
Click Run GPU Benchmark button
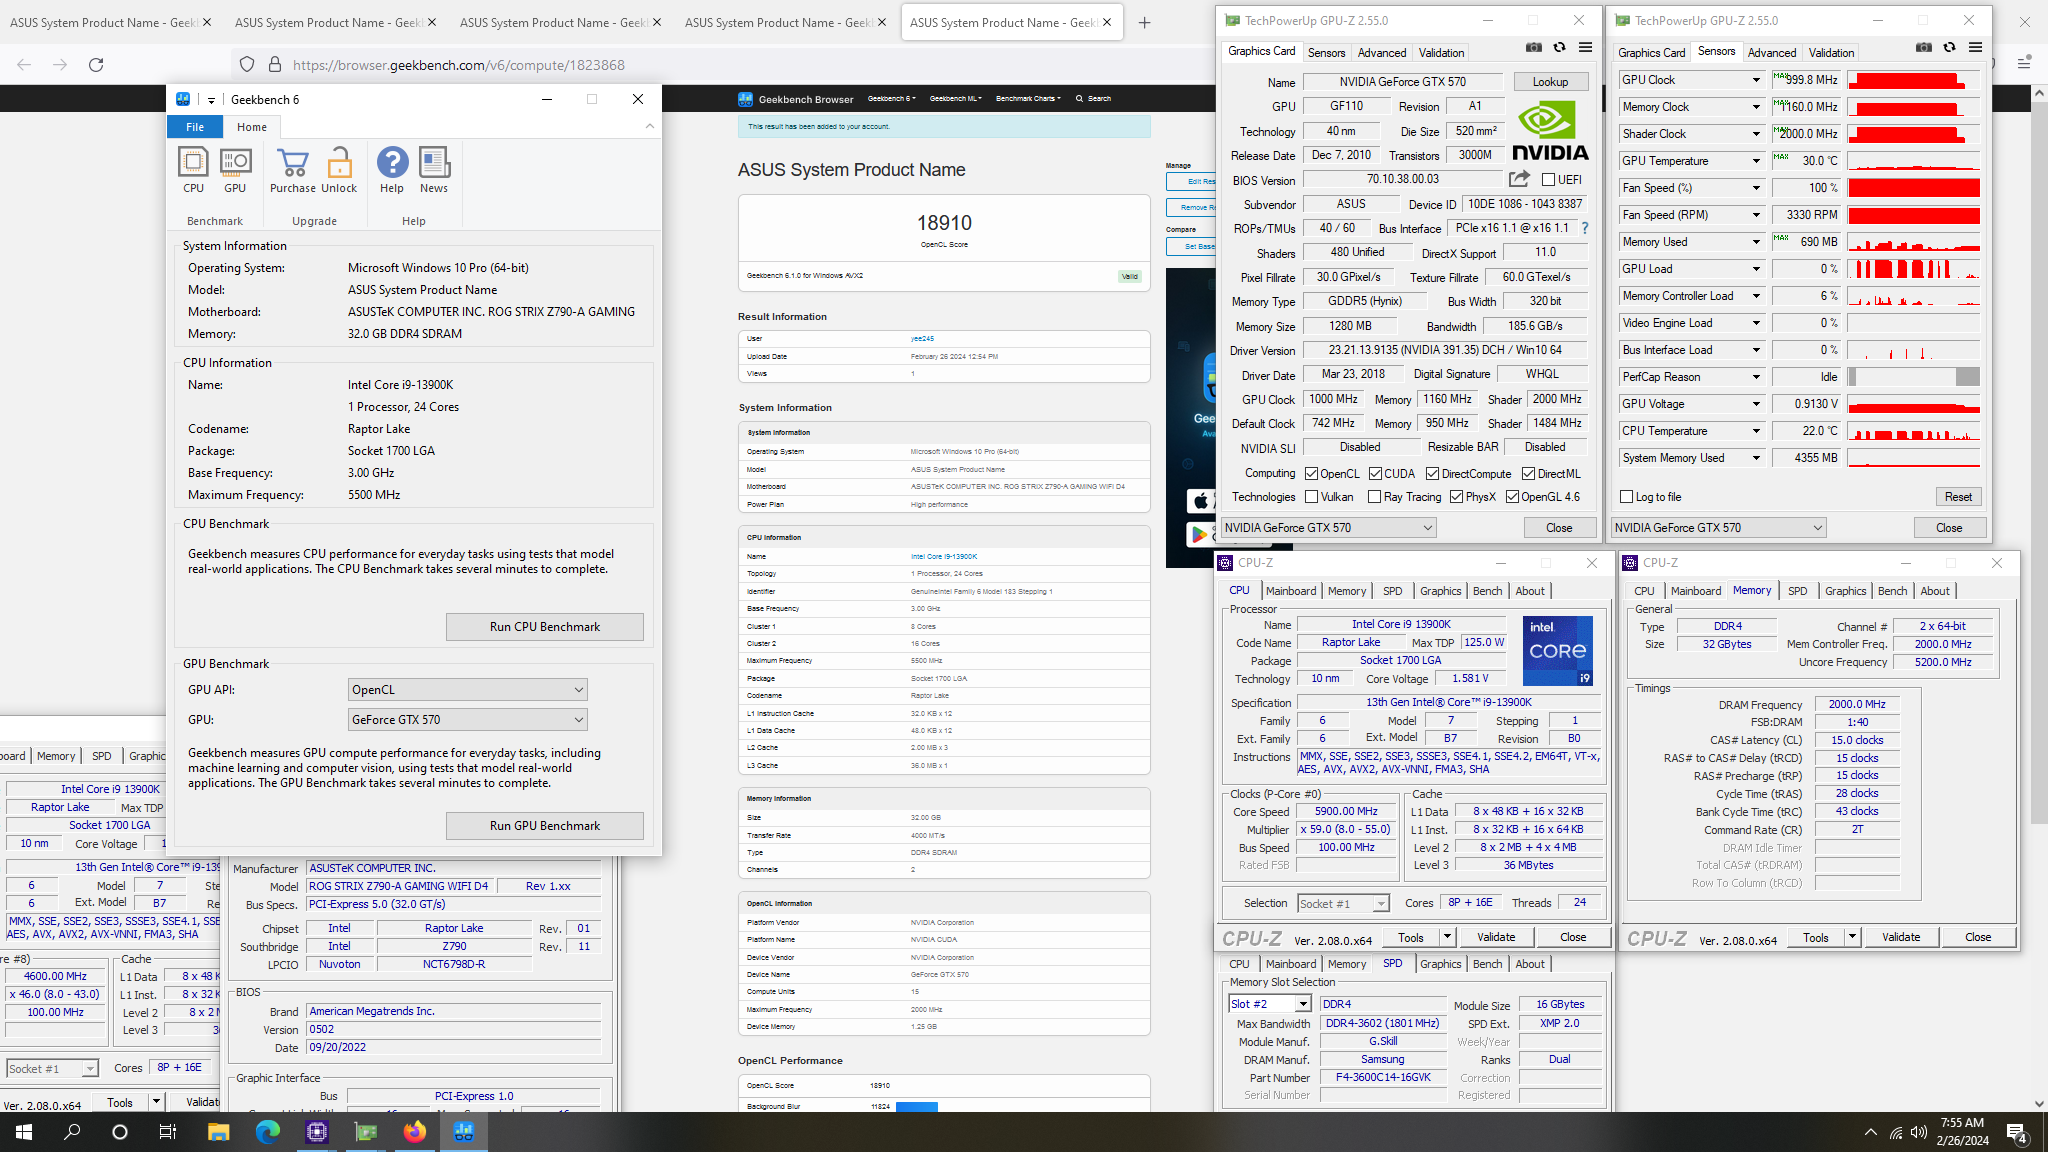tap(545, 826)
